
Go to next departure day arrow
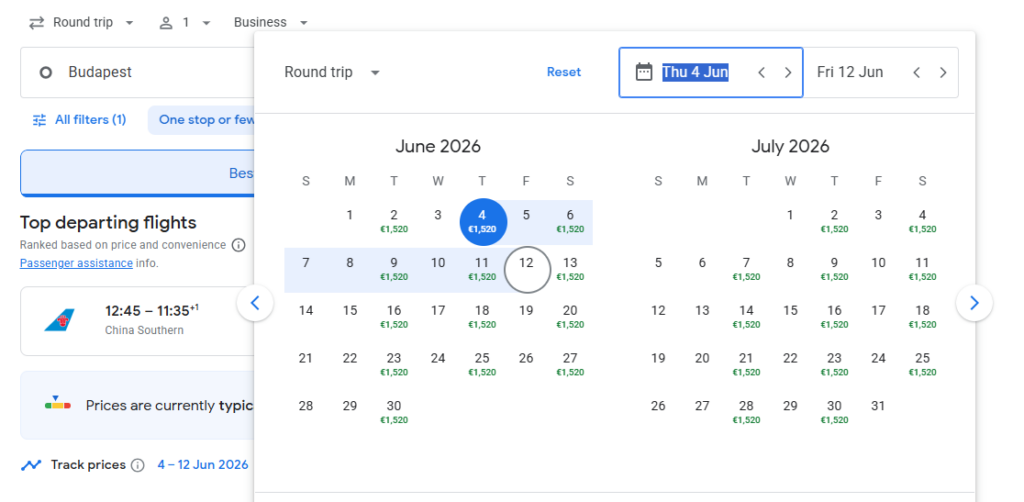click(x=788, y=72)
